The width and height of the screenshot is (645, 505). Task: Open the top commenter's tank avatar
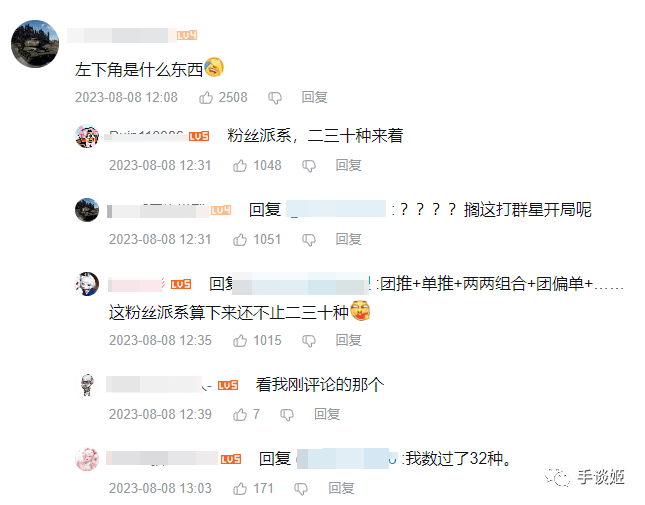point(35,44)
